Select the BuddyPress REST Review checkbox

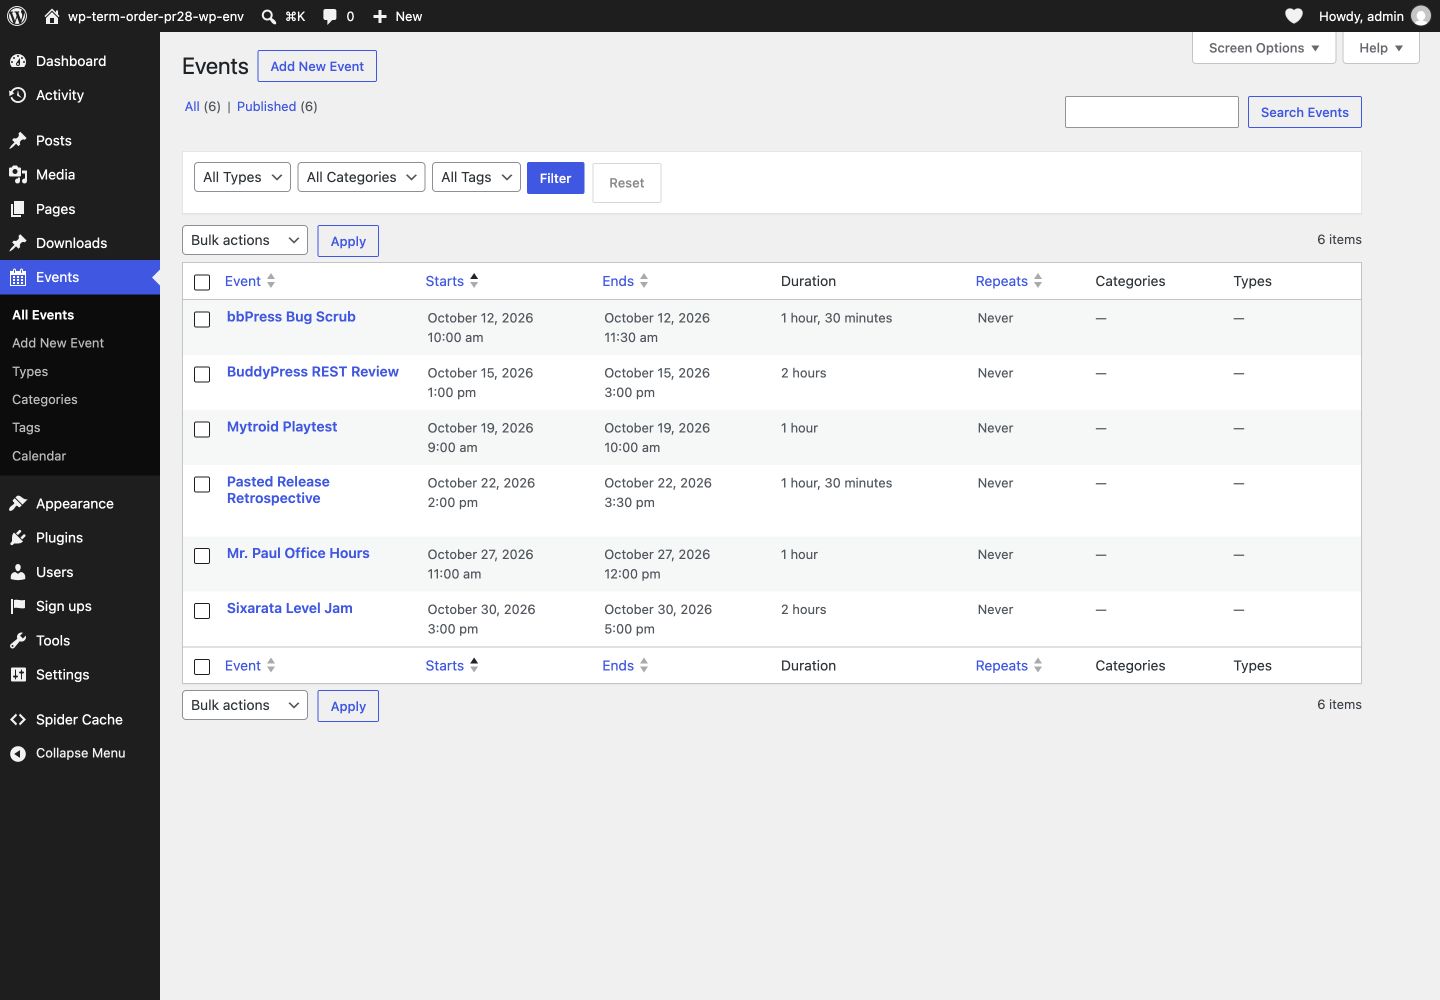(x=202, y=375)
